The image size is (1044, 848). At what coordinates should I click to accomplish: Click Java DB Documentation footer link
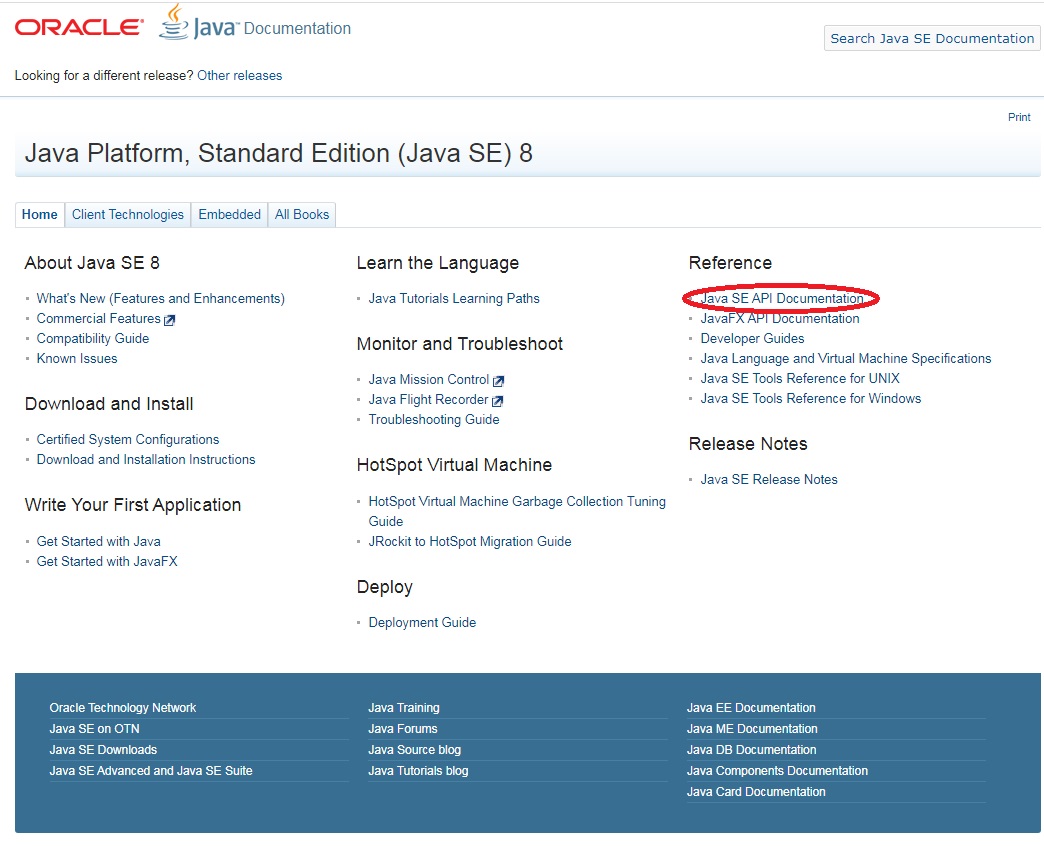coord(752,750)
